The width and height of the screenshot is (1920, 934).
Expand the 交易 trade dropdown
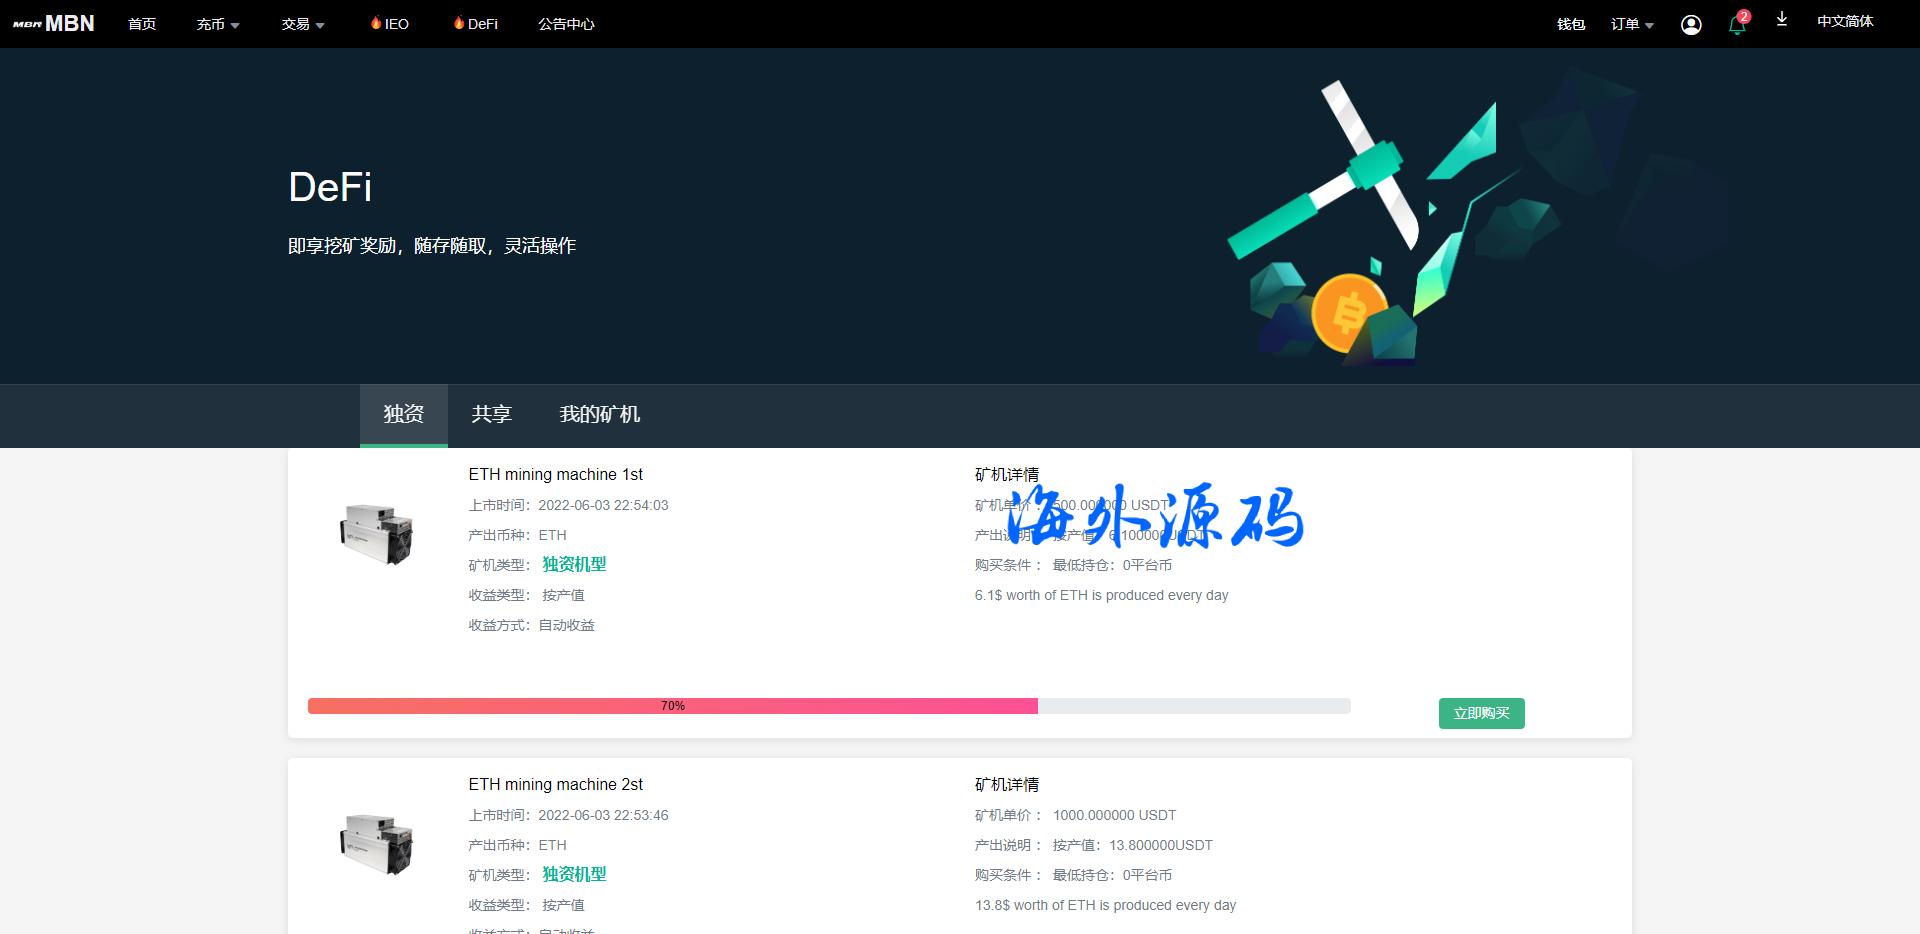(x=302, y=24)
